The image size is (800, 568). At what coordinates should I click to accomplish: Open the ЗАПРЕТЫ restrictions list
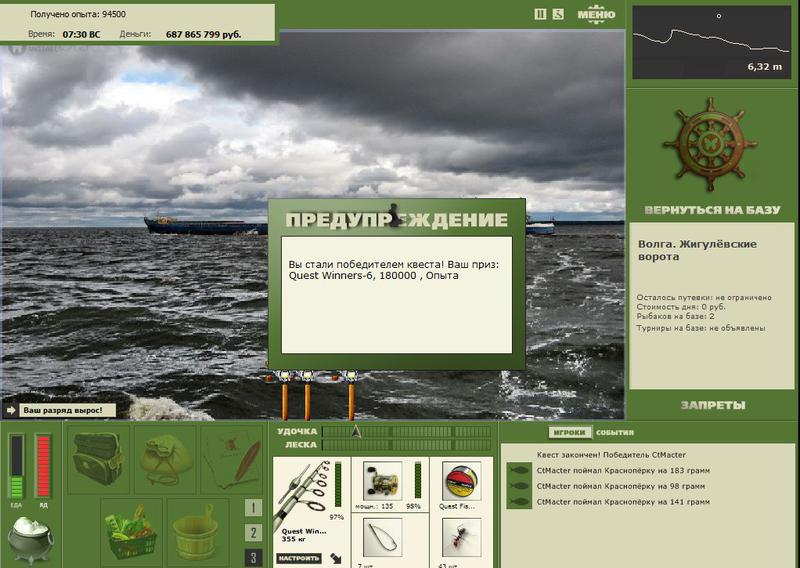pos(713,406)
